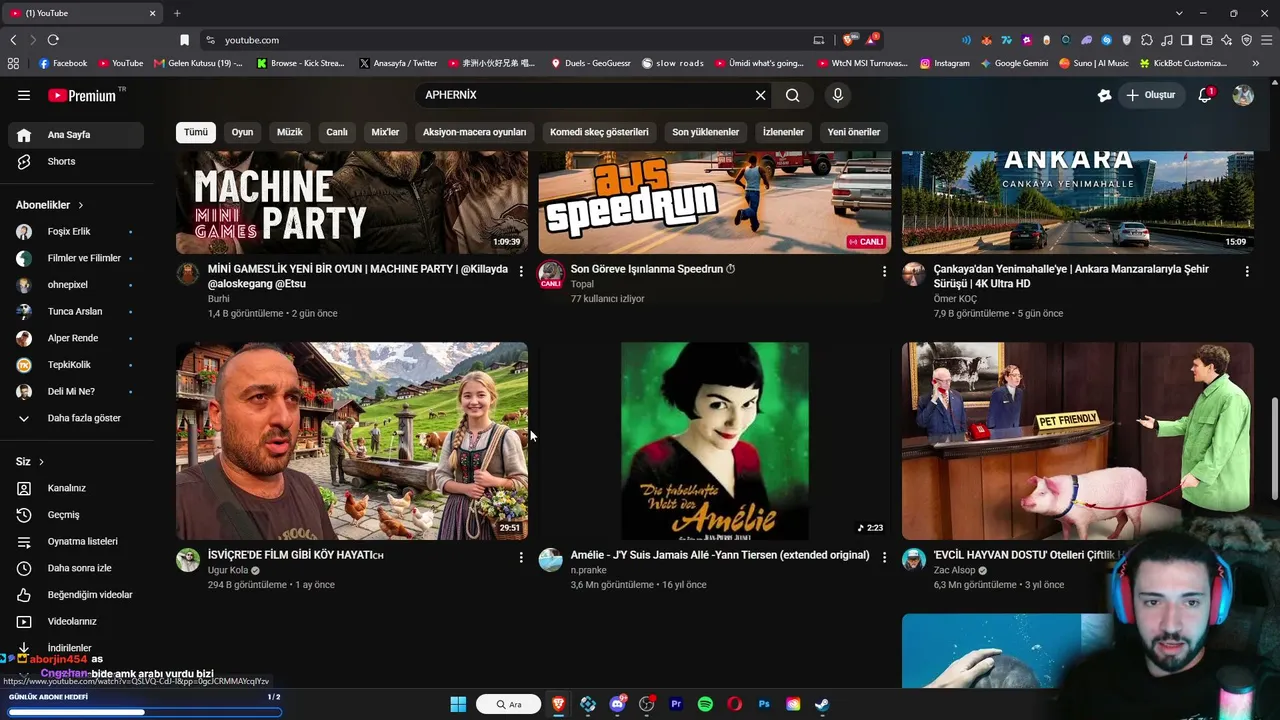Select the Tümü filter chip
The width and height of the screenshot is (1280, 720).
click(196, 132)
